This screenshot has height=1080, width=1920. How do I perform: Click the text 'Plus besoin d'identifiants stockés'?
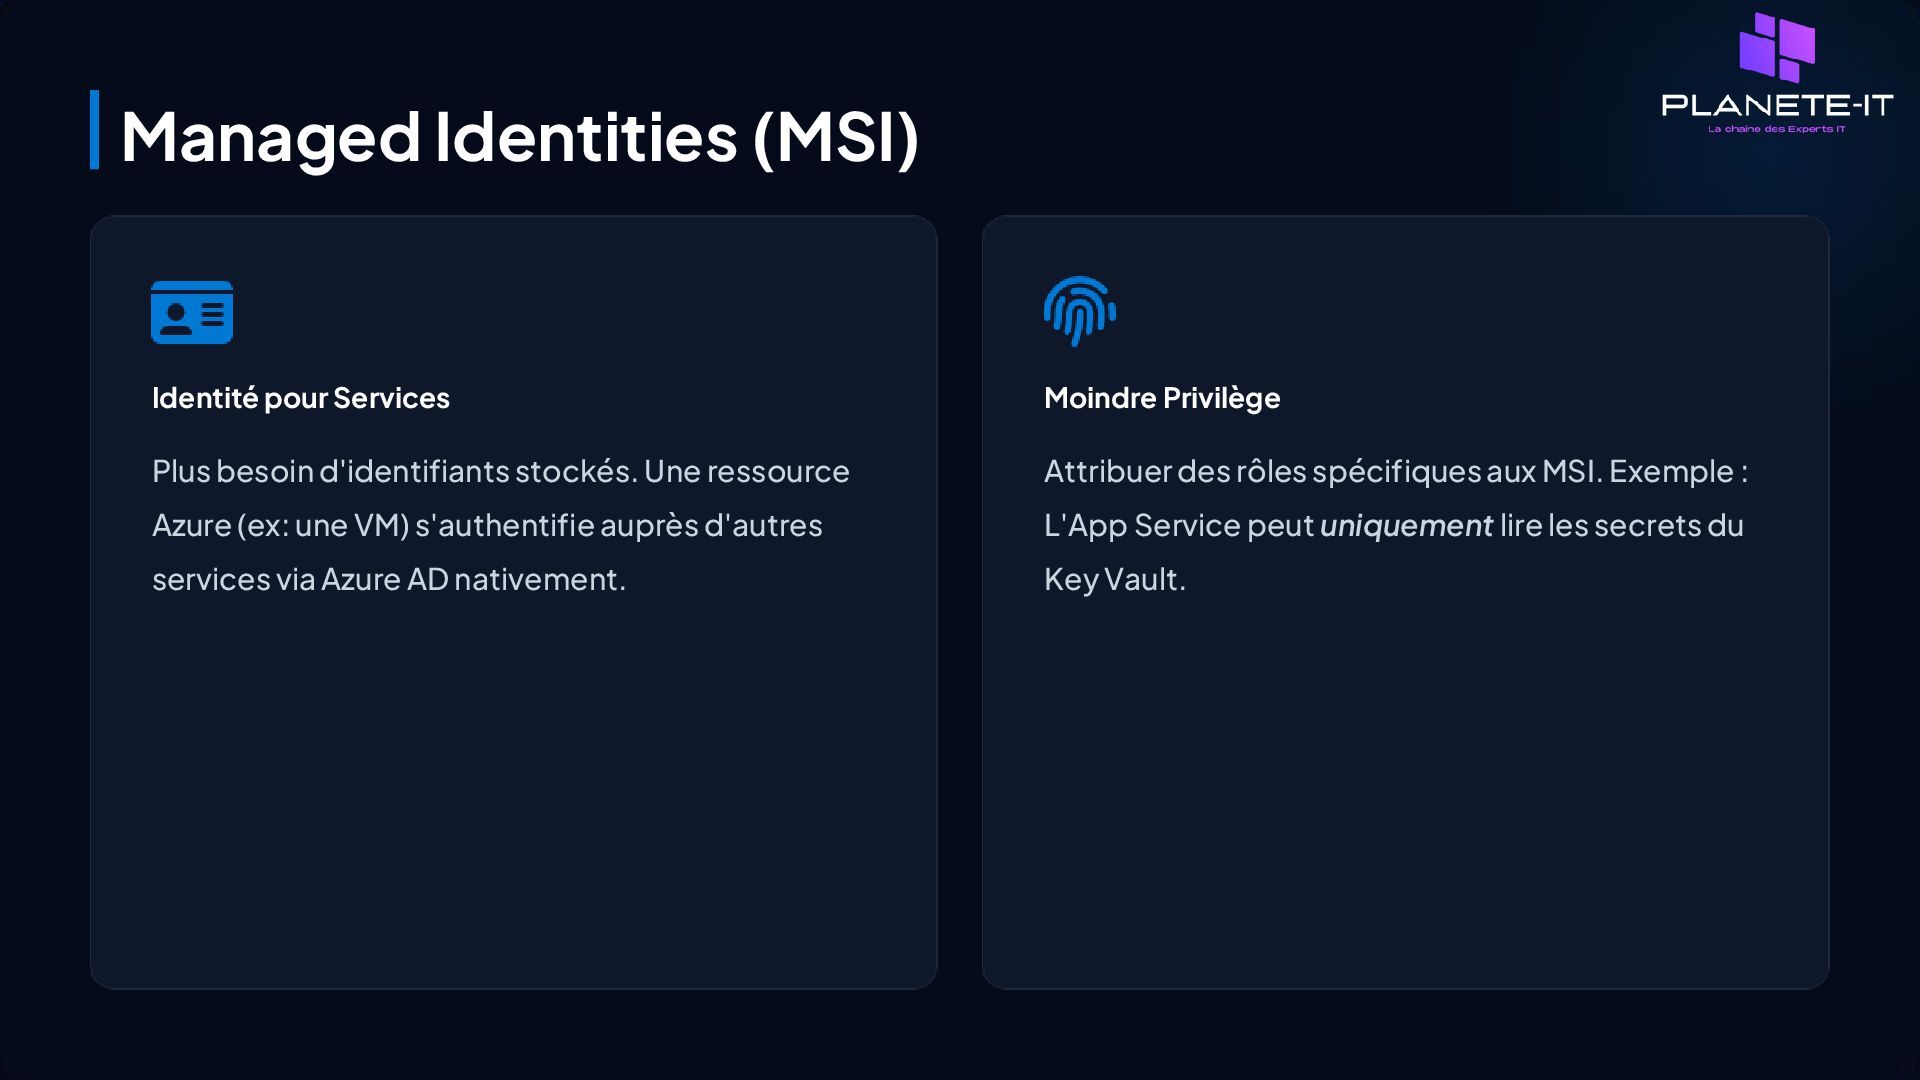pyautogui.click(x=394, y=471)
